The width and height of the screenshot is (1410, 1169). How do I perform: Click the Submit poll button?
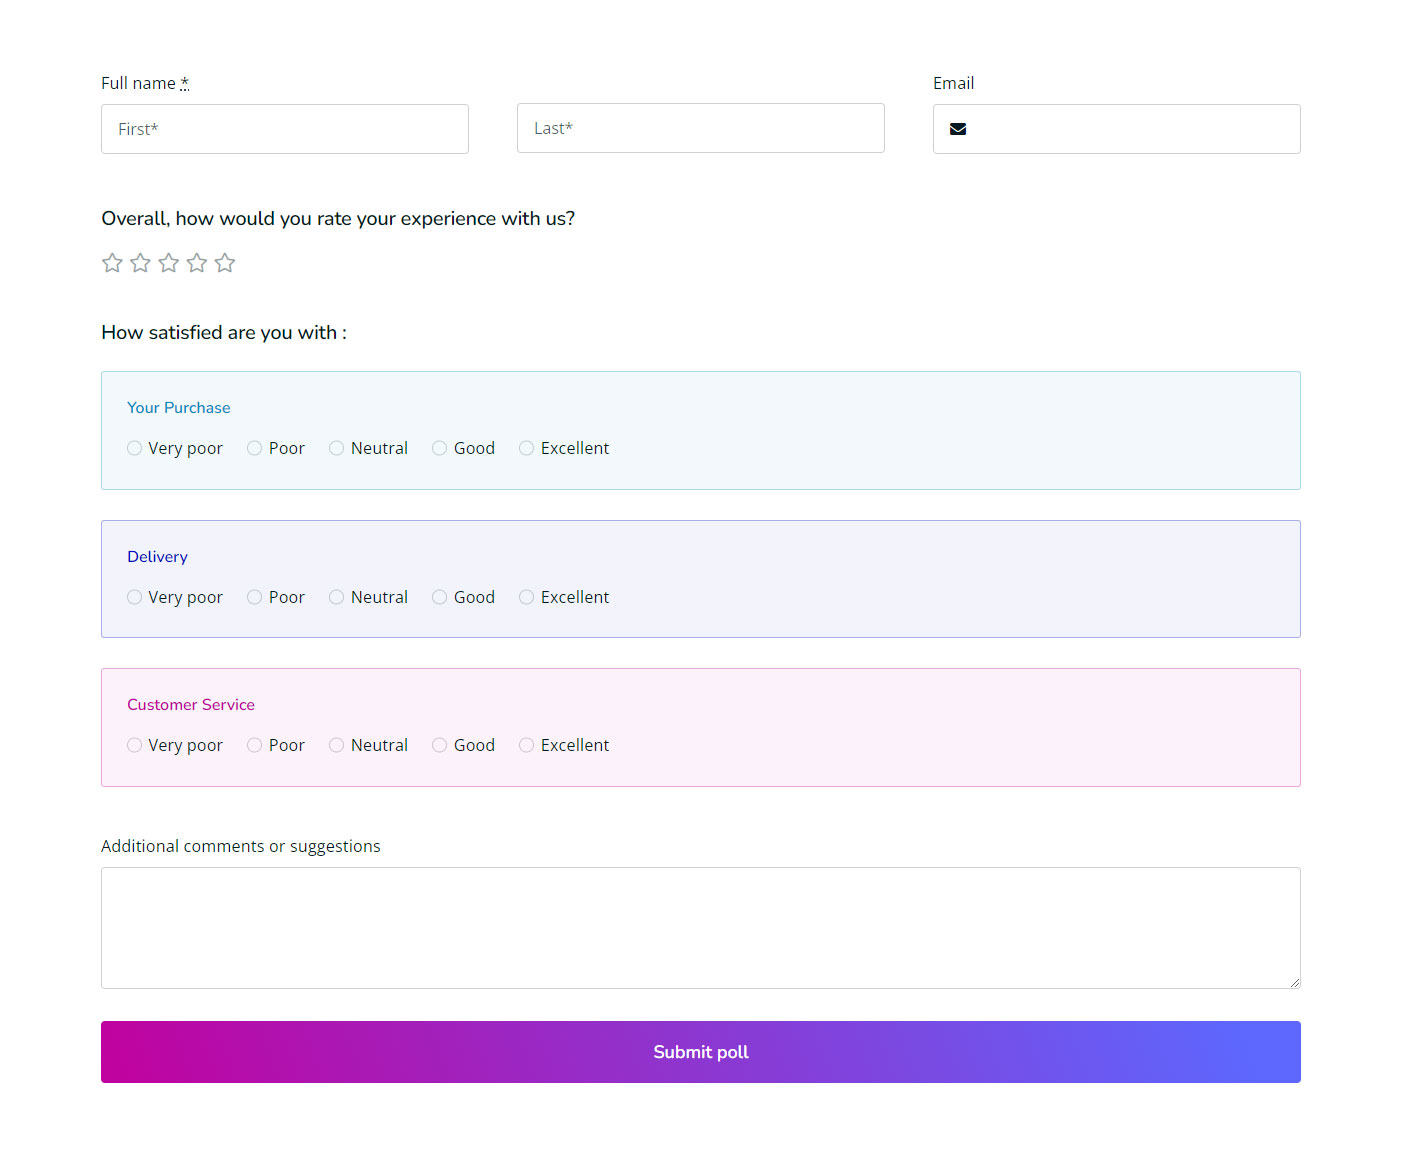tap(701, 1052)
